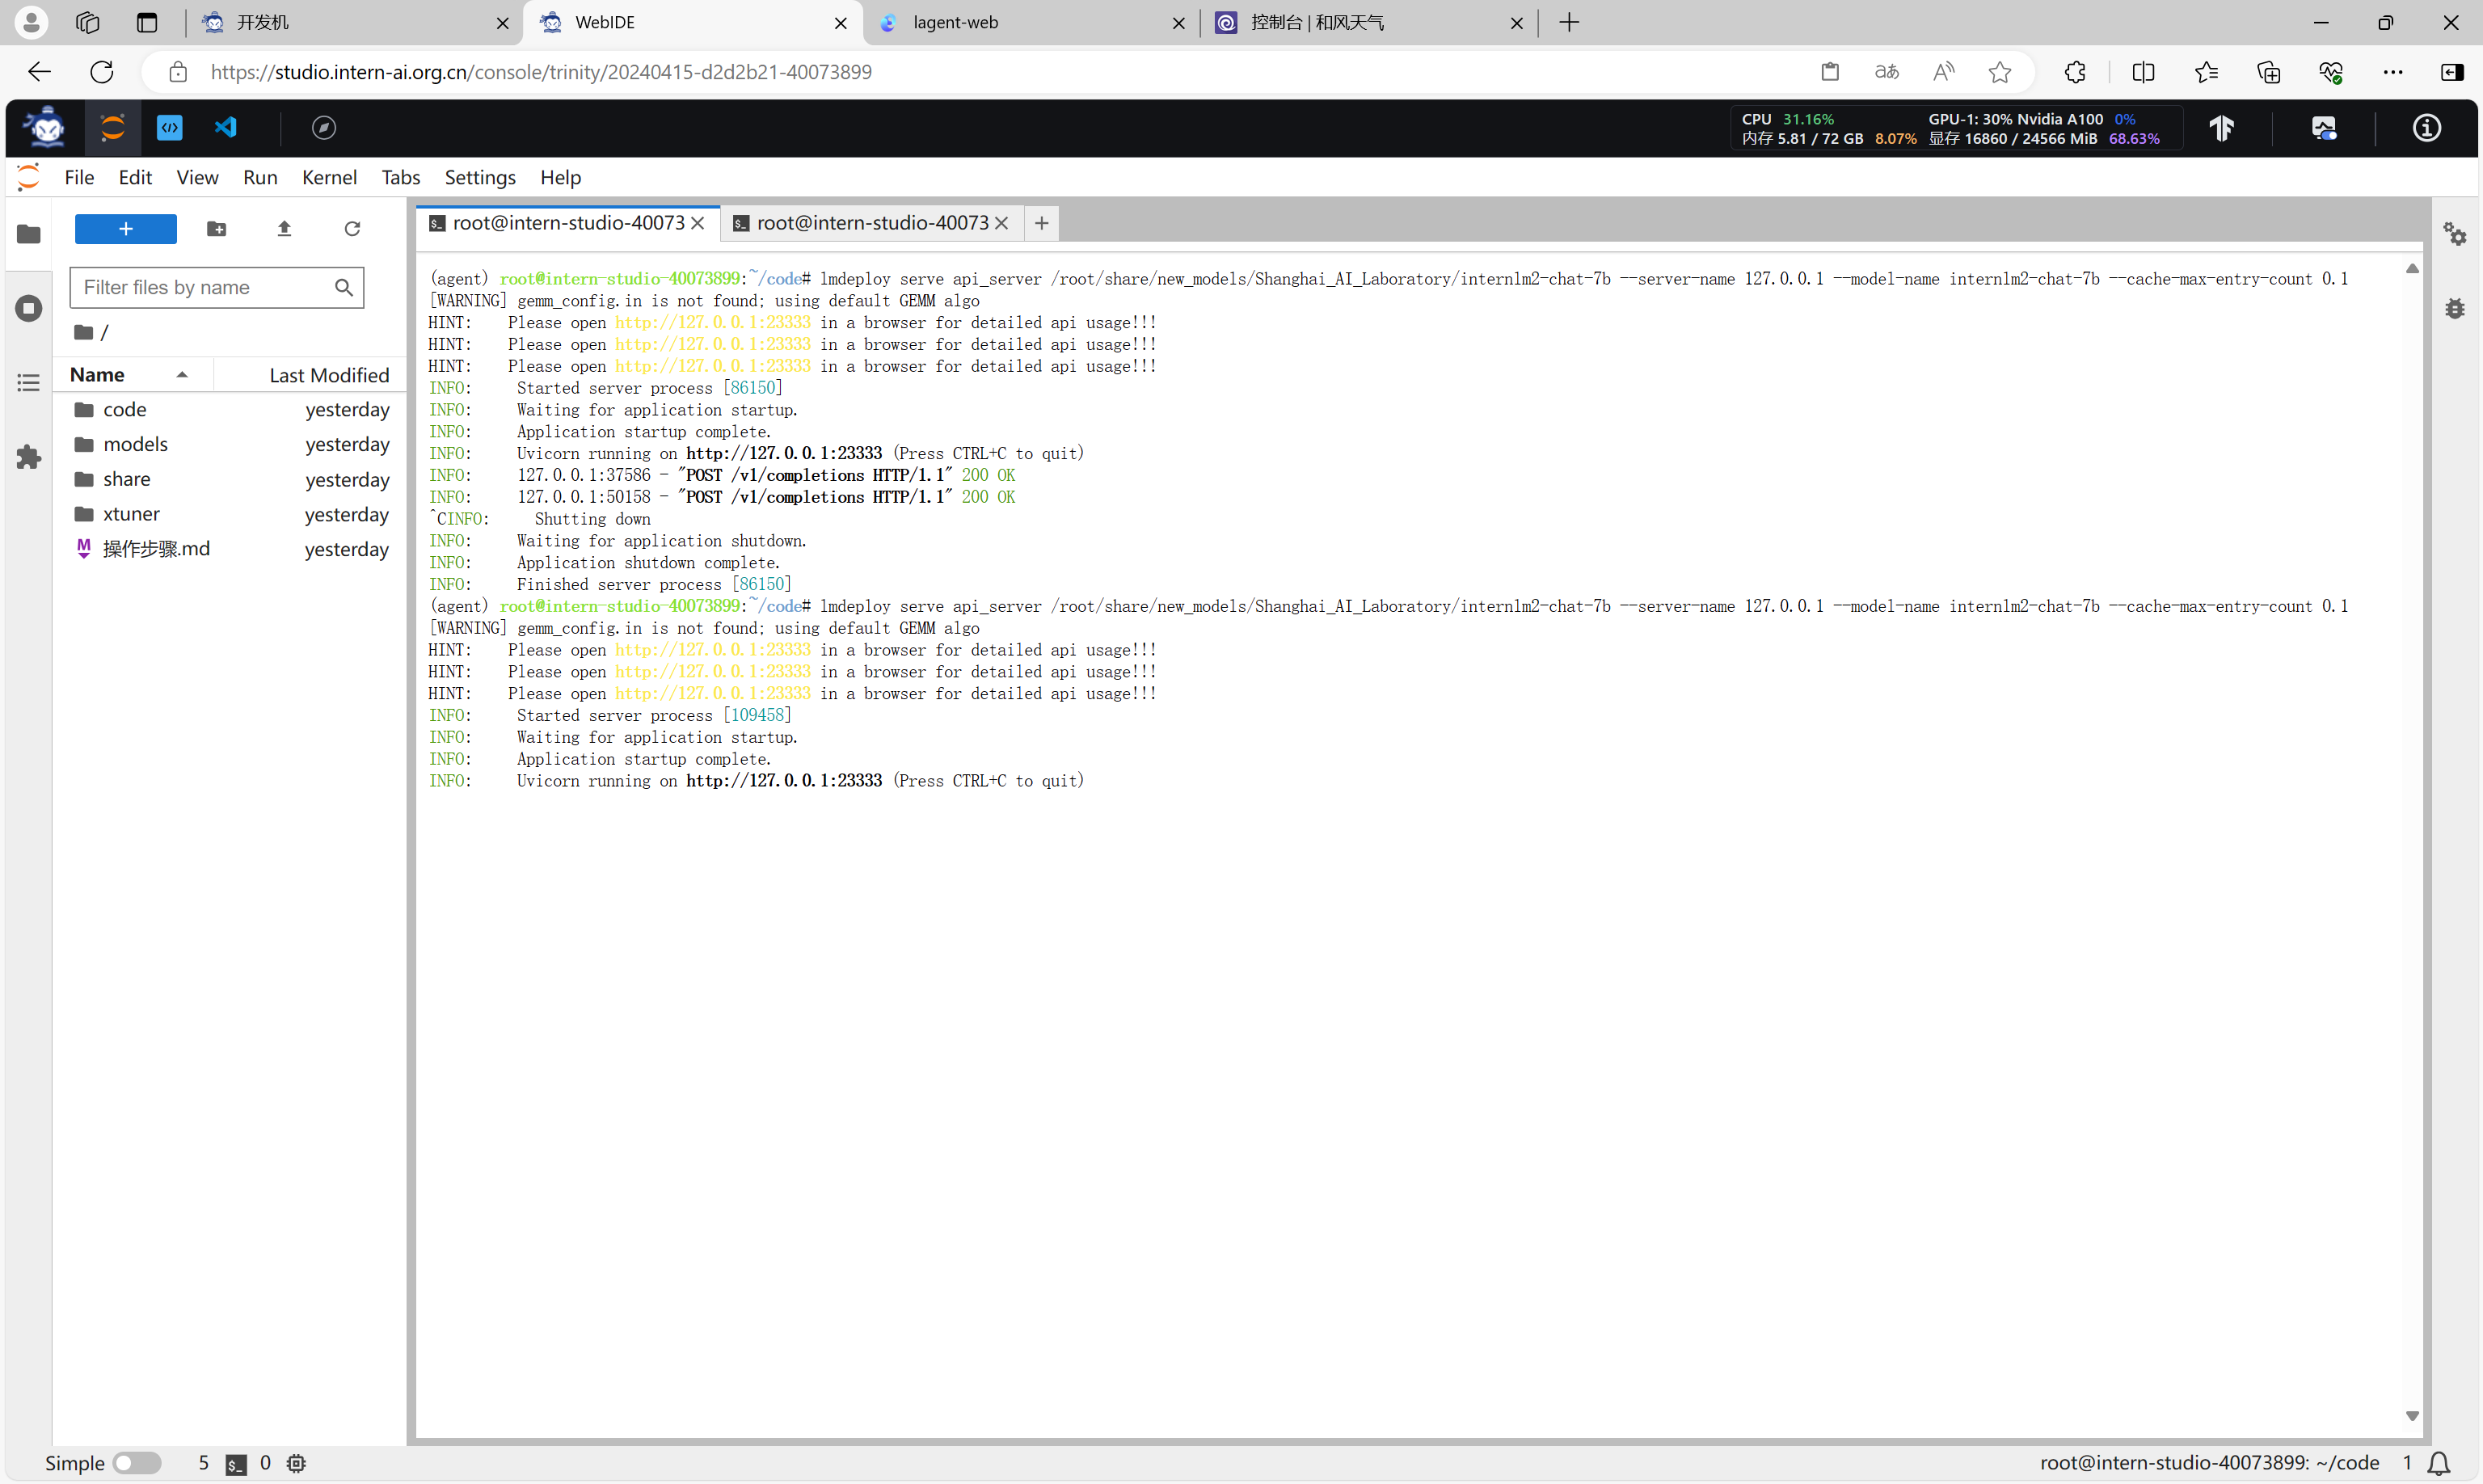
Task: Open a new browser tab
Action: [x=1569, y=22]
